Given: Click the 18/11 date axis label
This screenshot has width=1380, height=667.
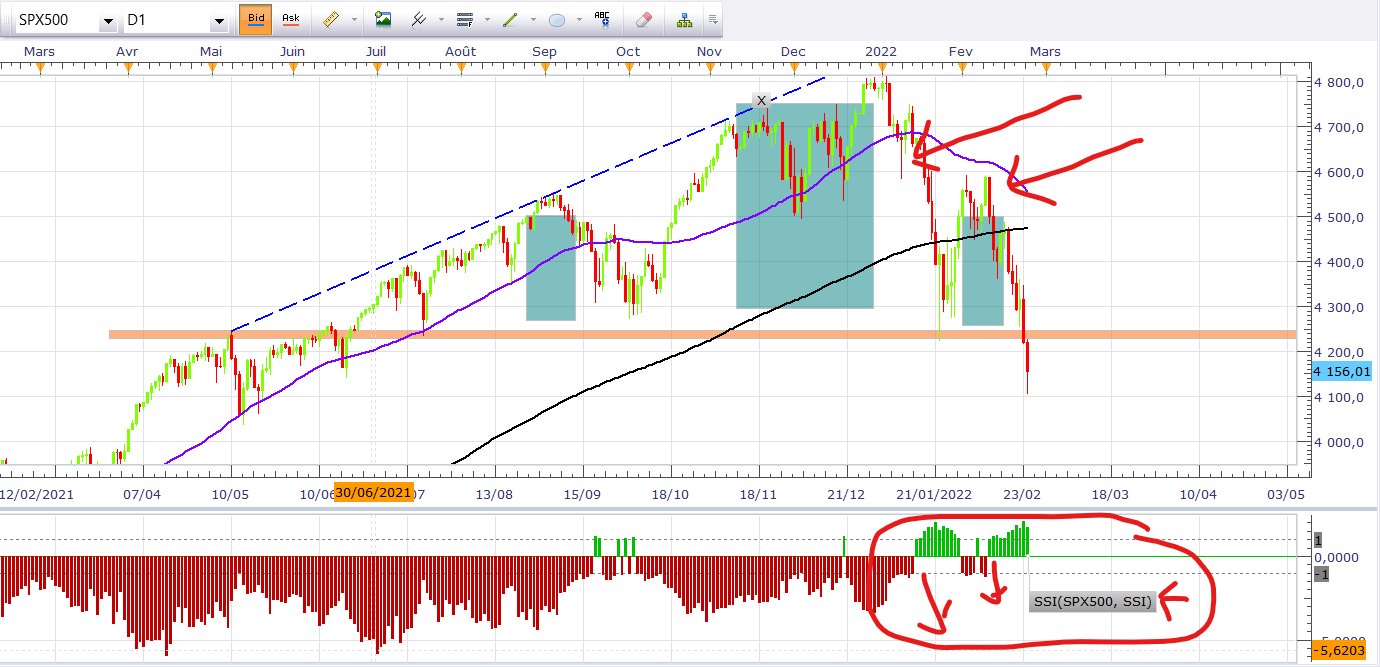Looking at the screenshot, I should click(759, 494).
